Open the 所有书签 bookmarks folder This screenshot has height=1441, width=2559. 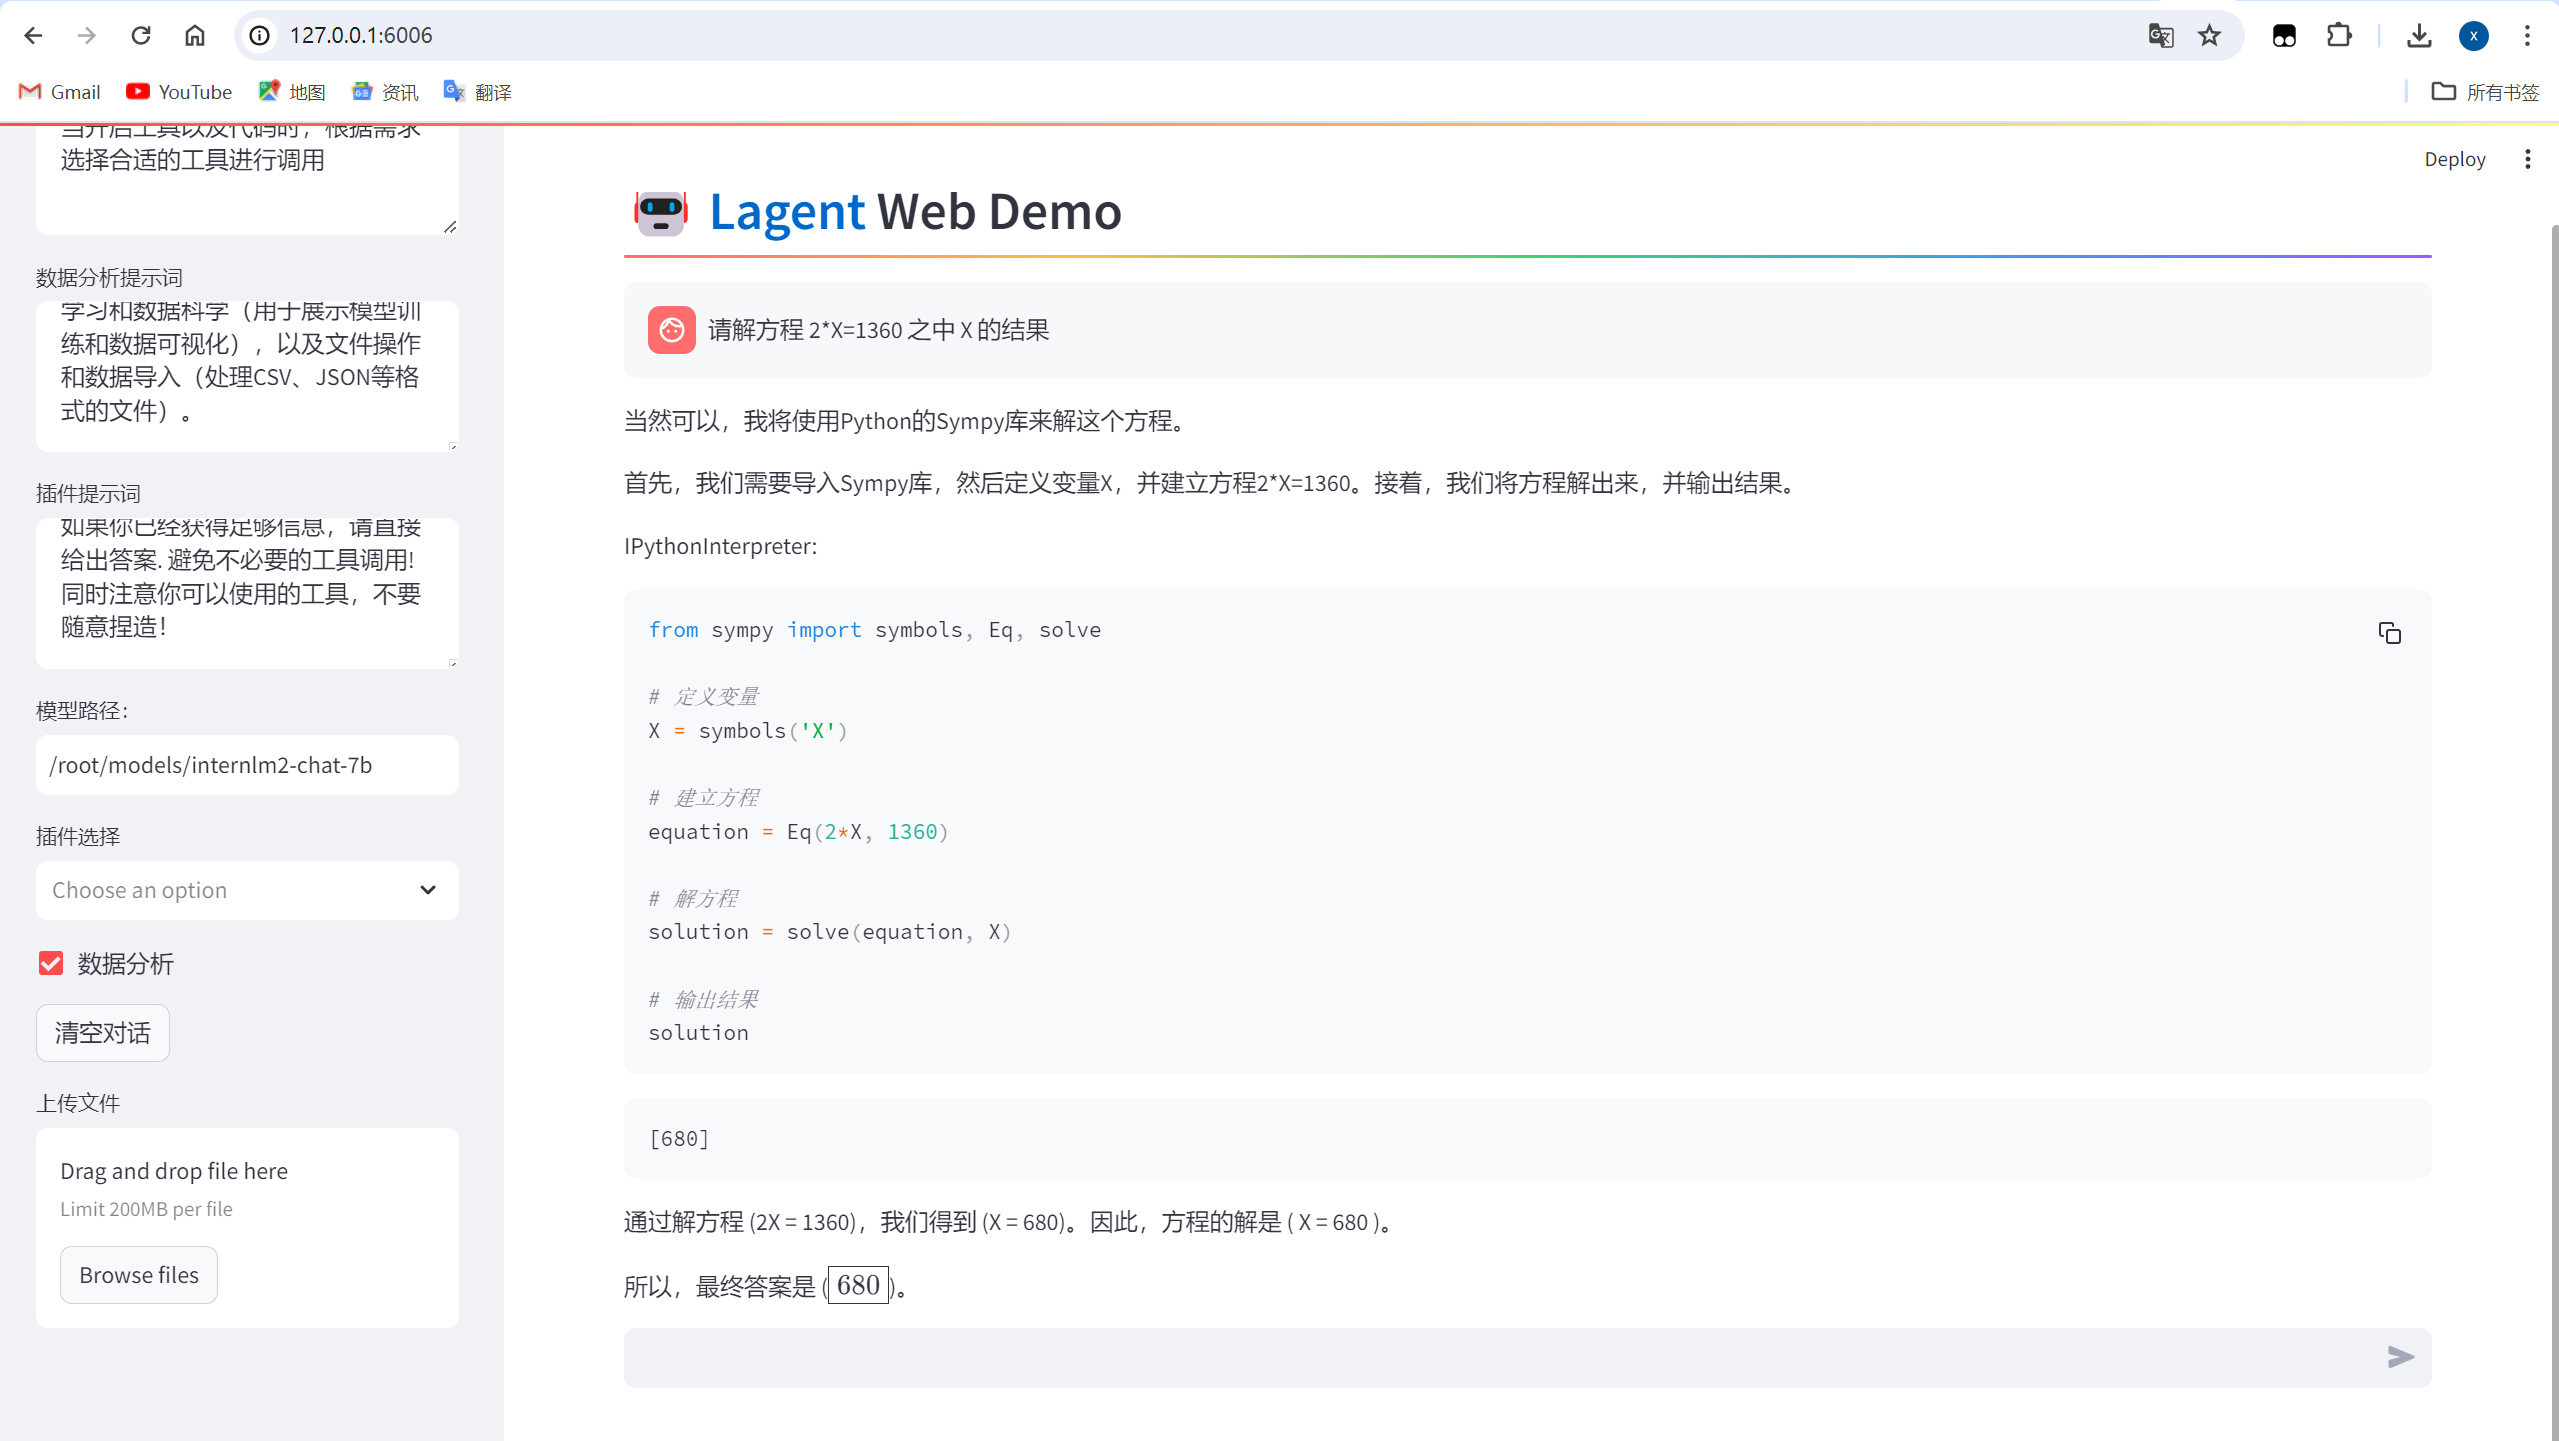tap(2485, 92)
